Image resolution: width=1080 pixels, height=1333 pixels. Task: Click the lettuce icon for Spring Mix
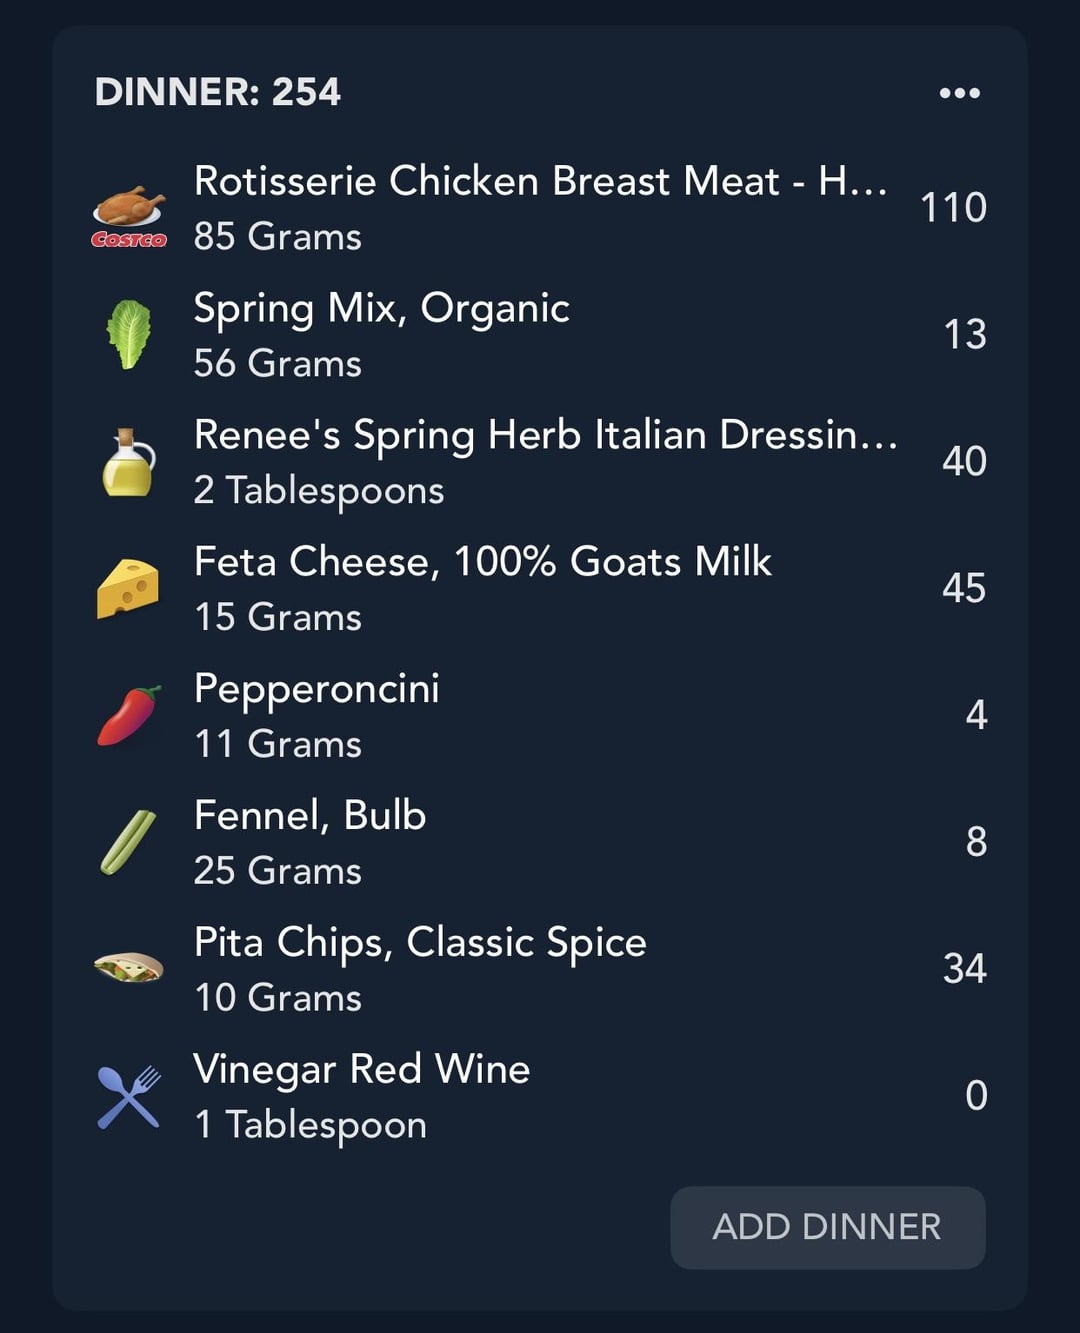(x=129, y=335)
